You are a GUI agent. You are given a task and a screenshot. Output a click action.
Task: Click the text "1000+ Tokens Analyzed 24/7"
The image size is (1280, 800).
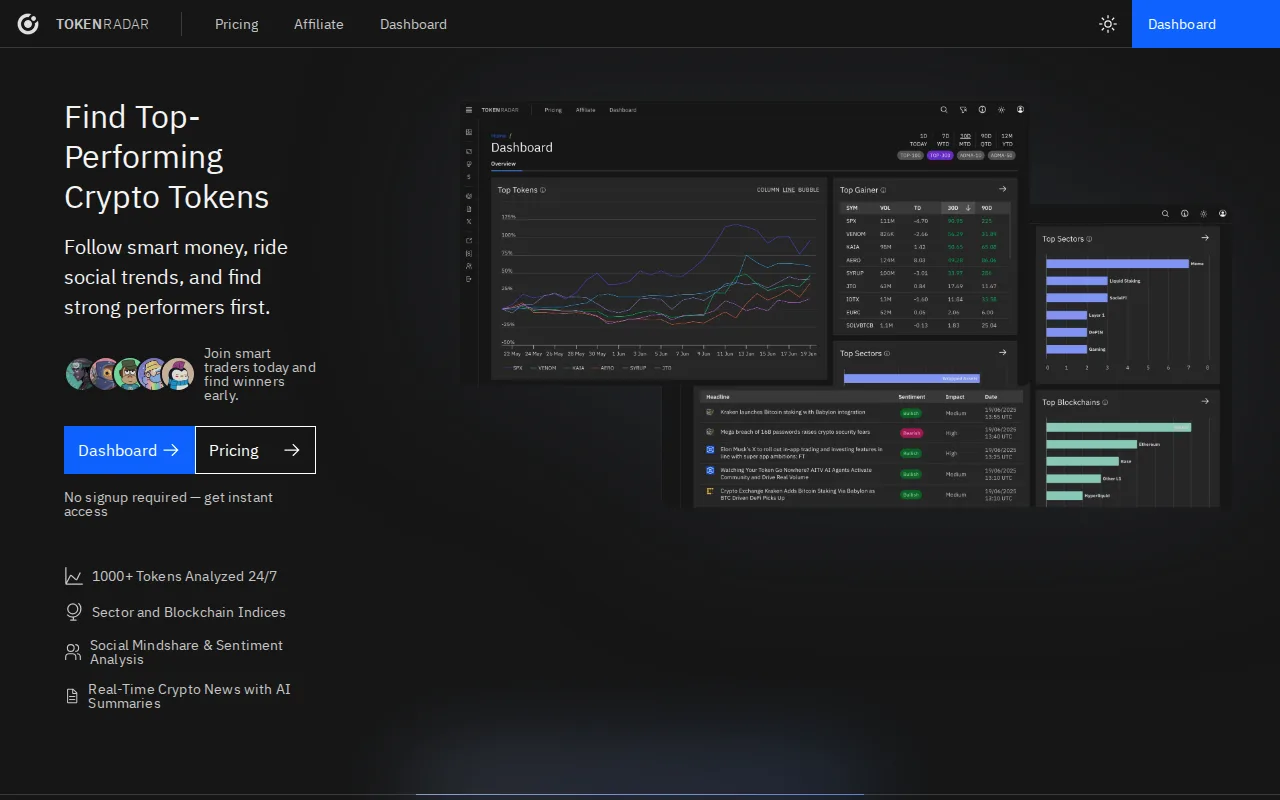tap(184, 576)
